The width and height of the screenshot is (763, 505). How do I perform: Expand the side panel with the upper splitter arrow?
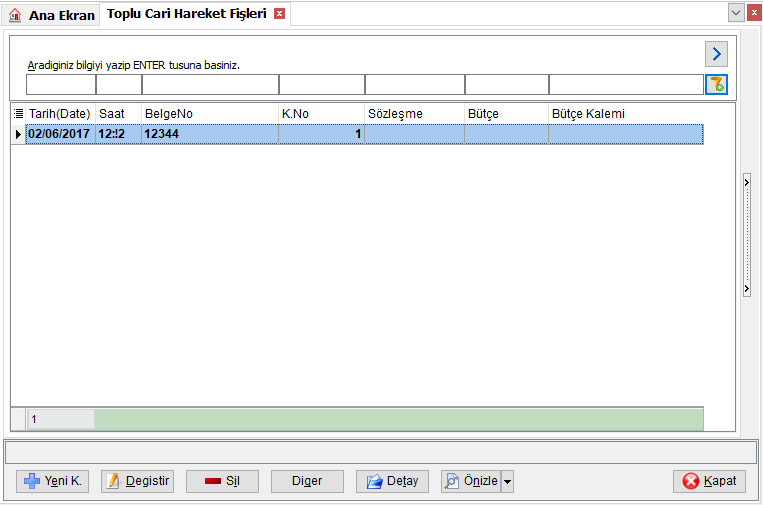(x=747, y=182)
